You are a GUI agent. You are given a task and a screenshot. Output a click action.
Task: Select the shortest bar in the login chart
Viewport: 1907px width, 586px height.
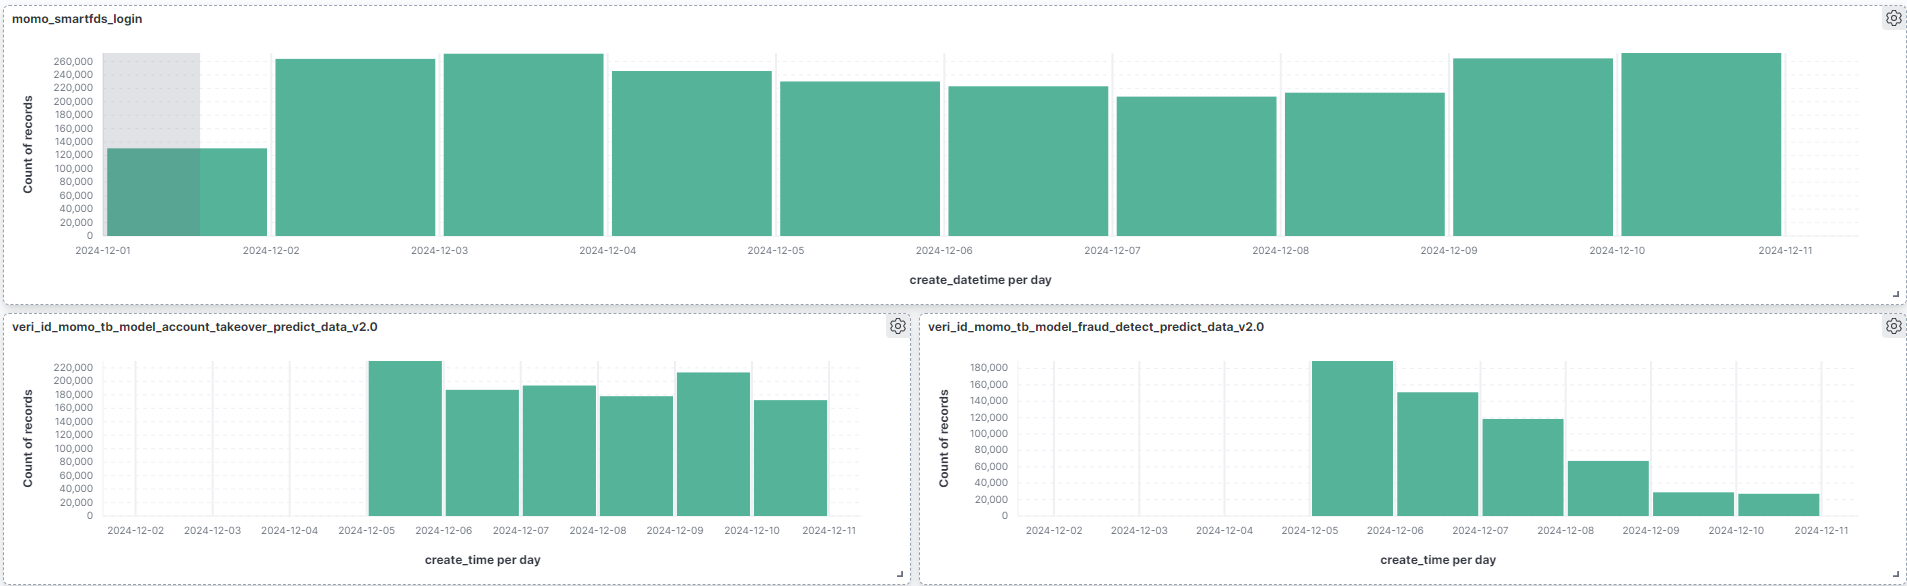click(x=187, y=192)
